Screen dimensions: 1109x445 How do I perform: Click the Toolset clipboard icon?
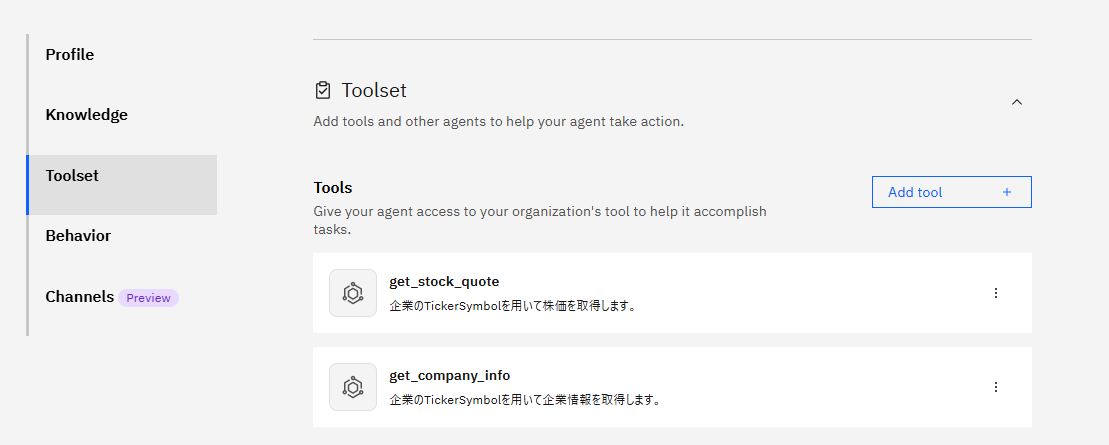pyautogui.click(x=322, y=91)
